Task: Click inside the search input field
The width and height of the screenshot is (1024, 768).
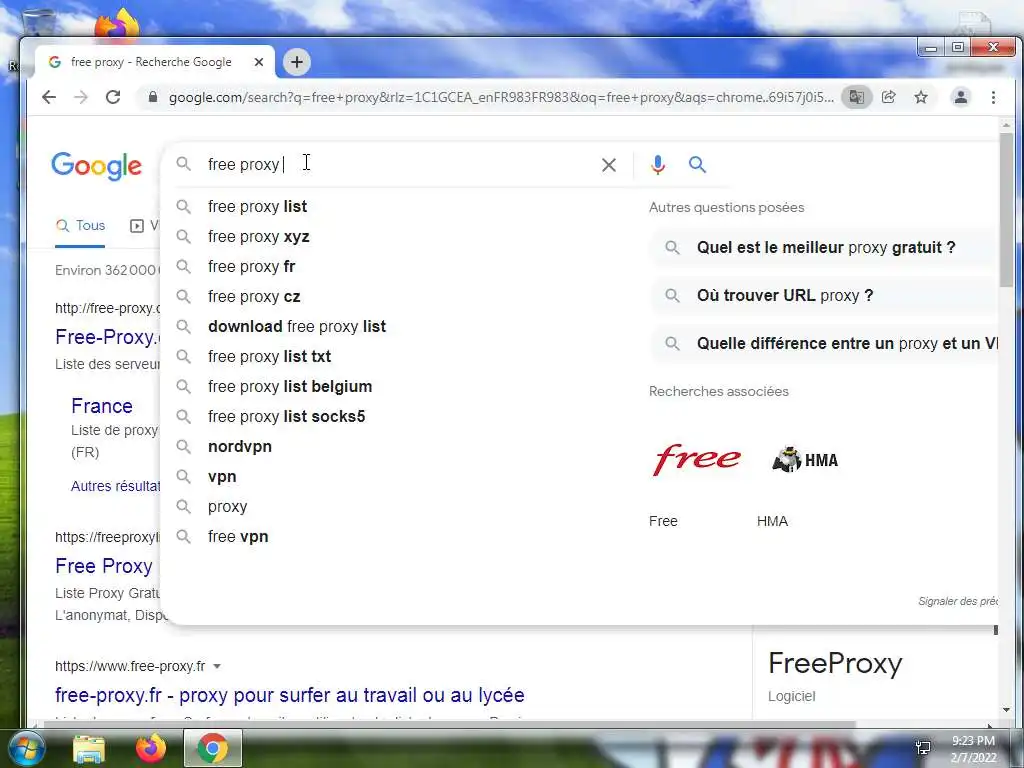Action: coord(398,165)
